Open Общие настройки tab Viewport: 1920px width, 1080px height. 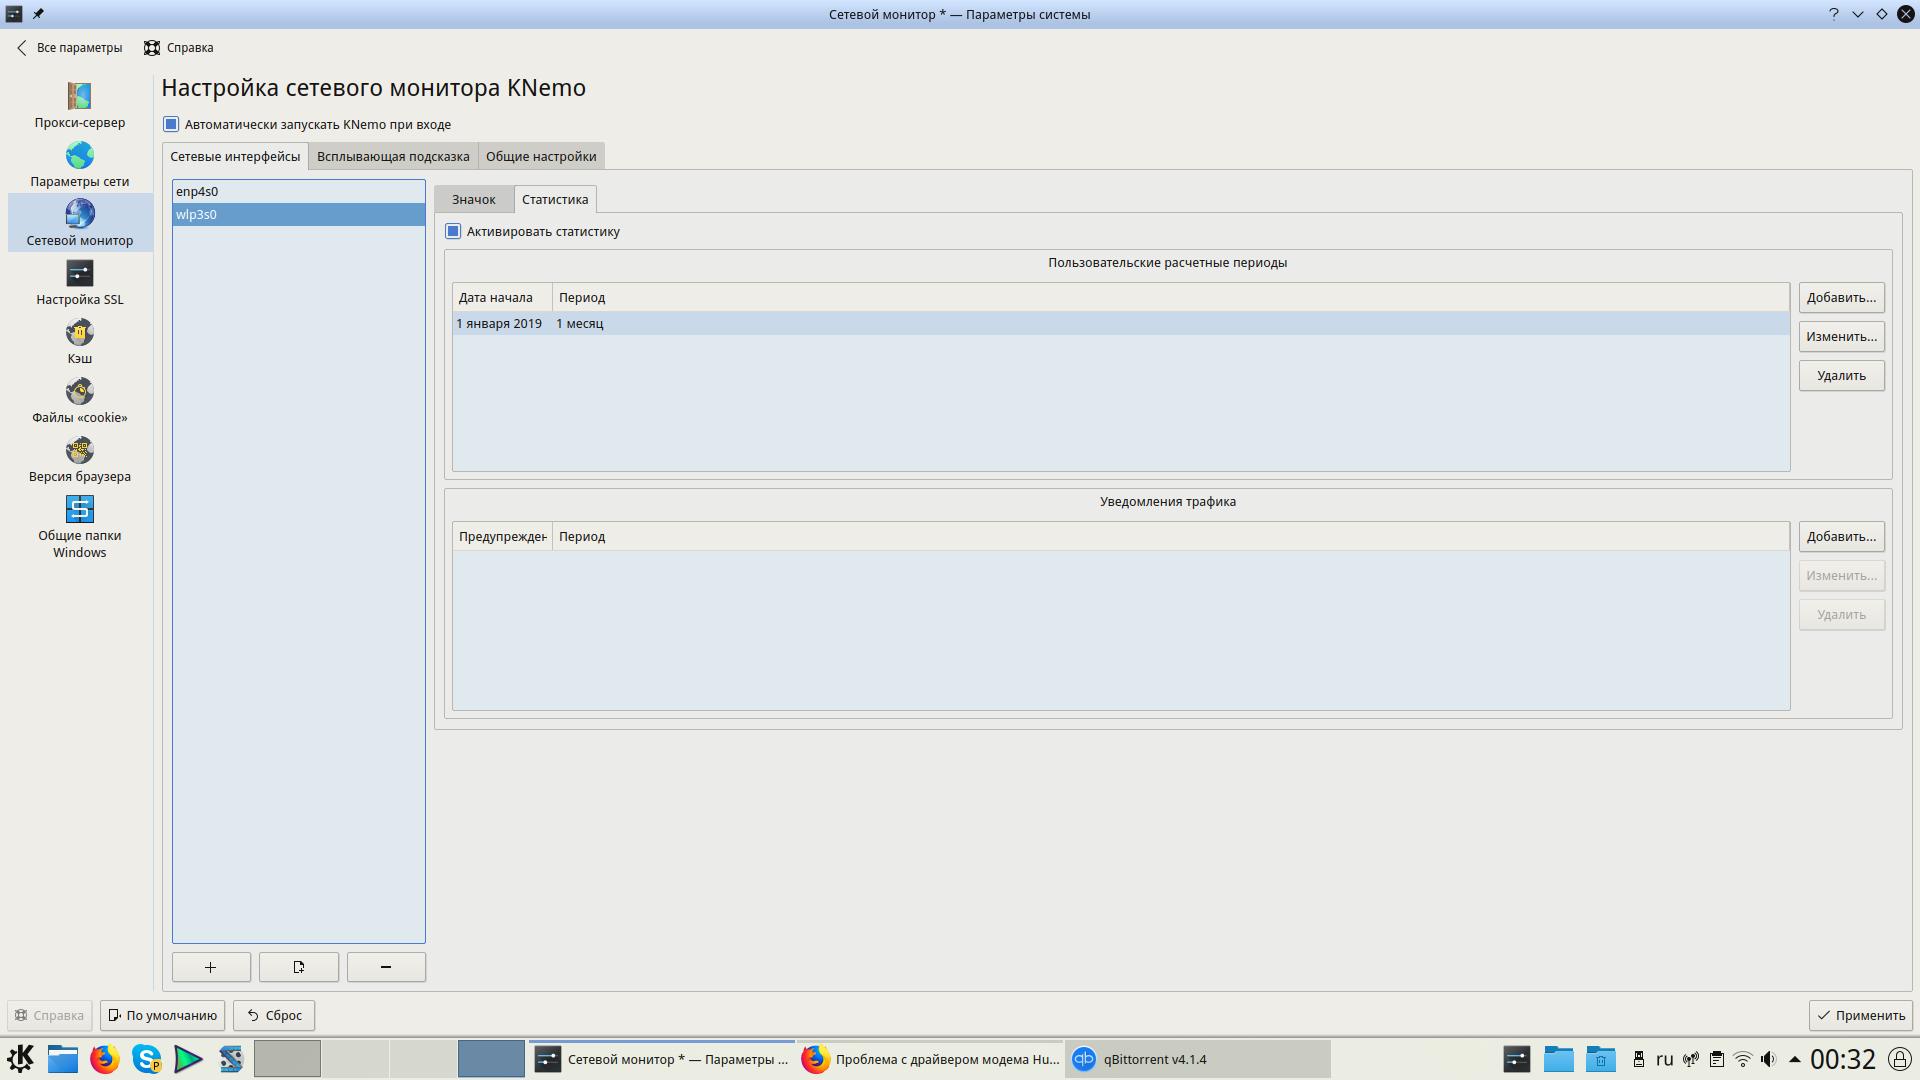[541, 156]
